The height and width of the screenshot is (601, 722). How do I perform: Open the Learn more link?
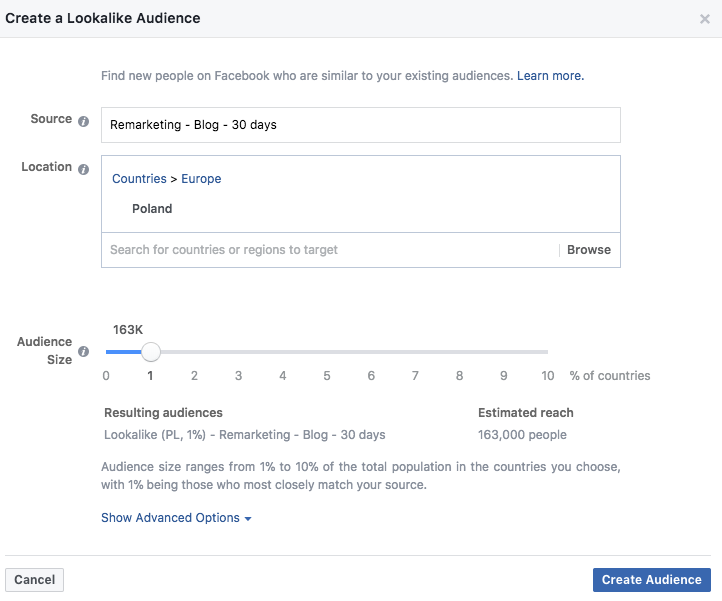550,76
